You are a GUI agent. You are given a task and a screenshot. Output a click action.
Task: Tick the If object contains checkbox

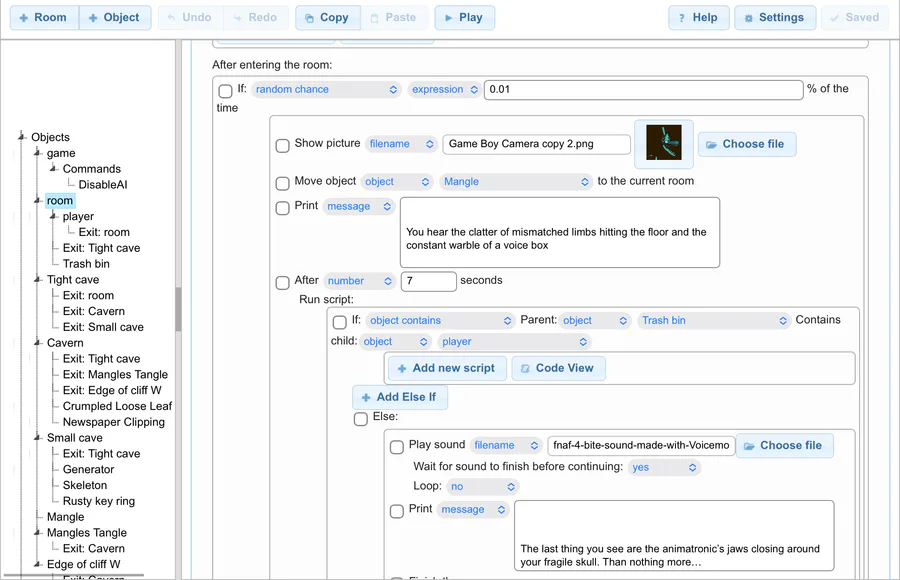340,322
